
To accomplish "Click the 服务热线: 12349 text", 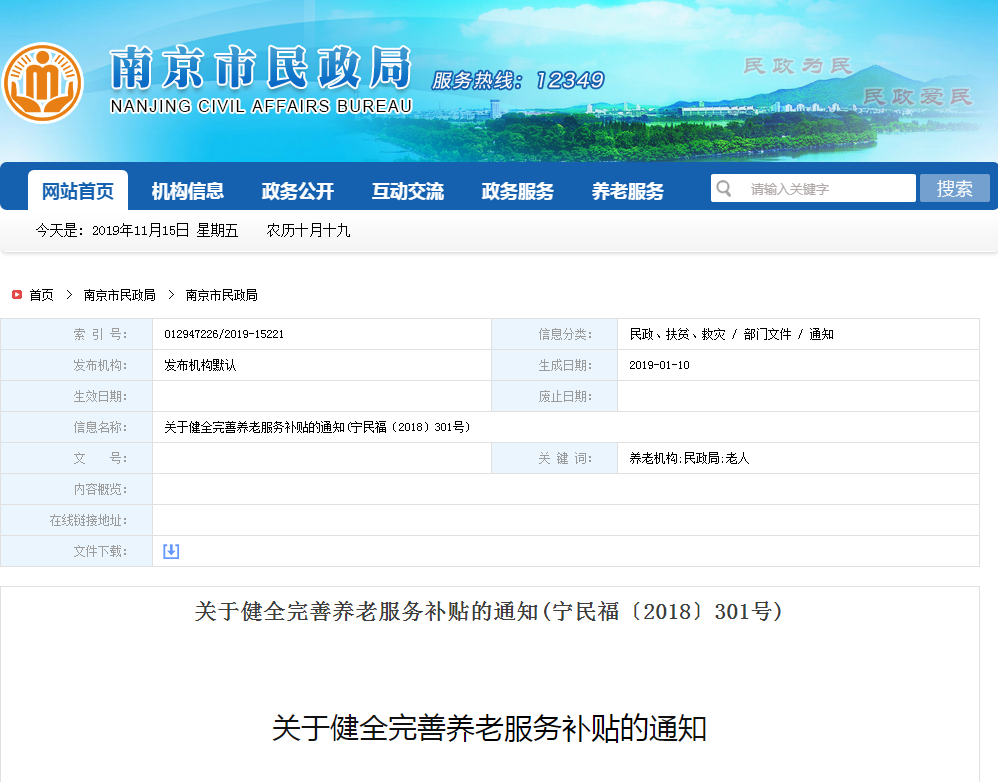I will 518,81.
